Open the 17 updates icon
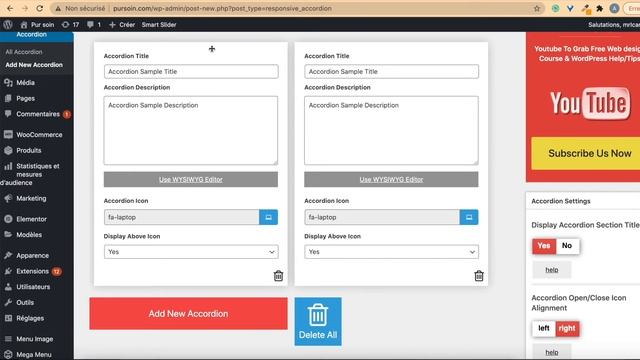The width and height of the screenshot is (640, 360). coord(70,24)
